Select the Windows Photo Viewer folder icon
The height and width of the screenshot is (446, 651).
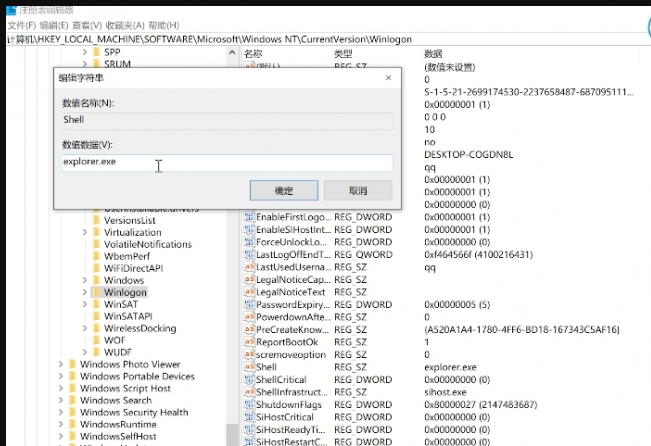[x=72, y=364]
